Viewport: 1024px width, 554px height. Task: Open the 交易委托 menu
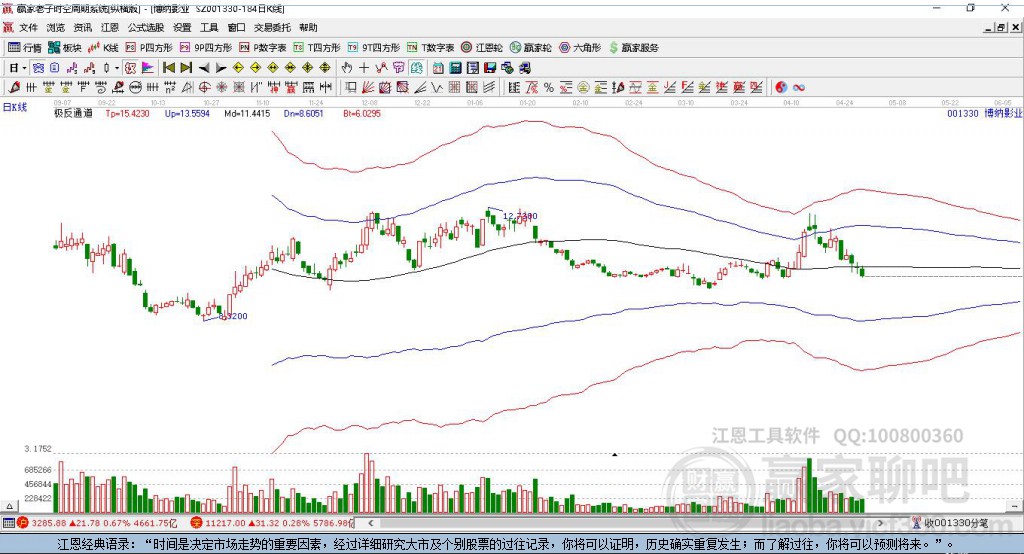pyautogui.click(x=272, y=27)
